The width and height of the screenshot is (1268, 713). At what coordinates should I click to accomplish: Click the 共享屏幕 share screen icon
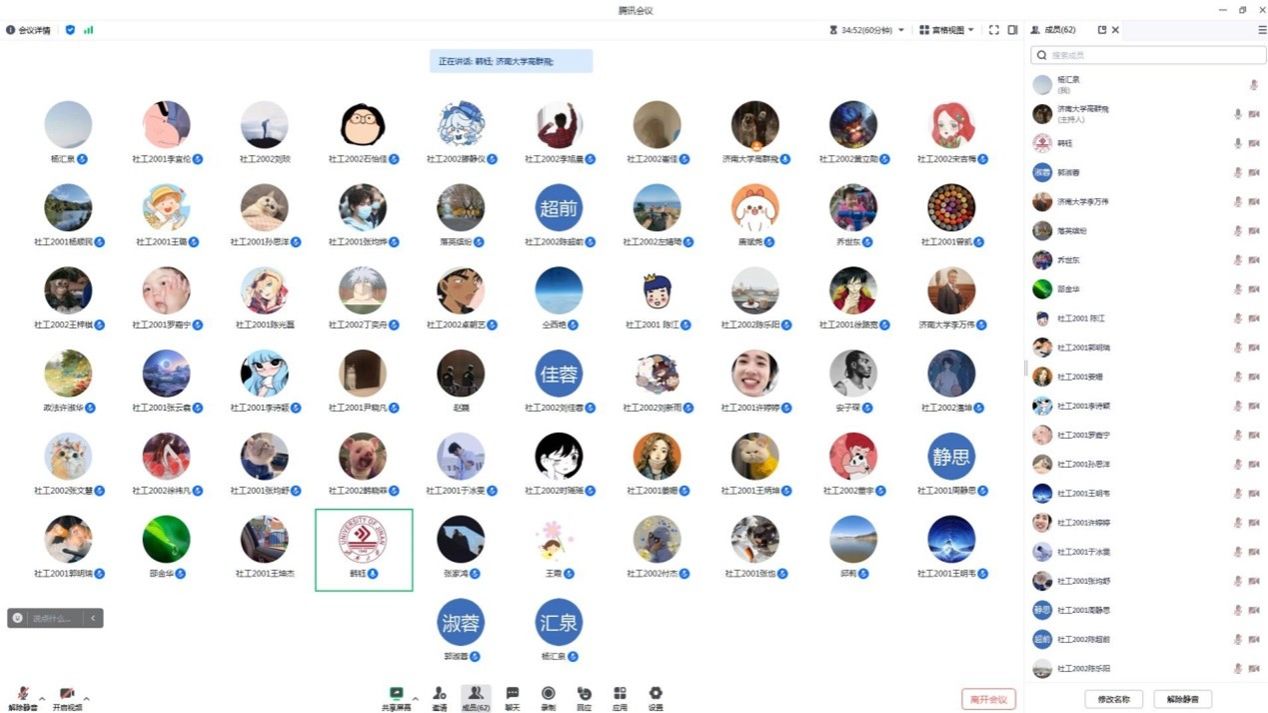click(x=396, y=694)
